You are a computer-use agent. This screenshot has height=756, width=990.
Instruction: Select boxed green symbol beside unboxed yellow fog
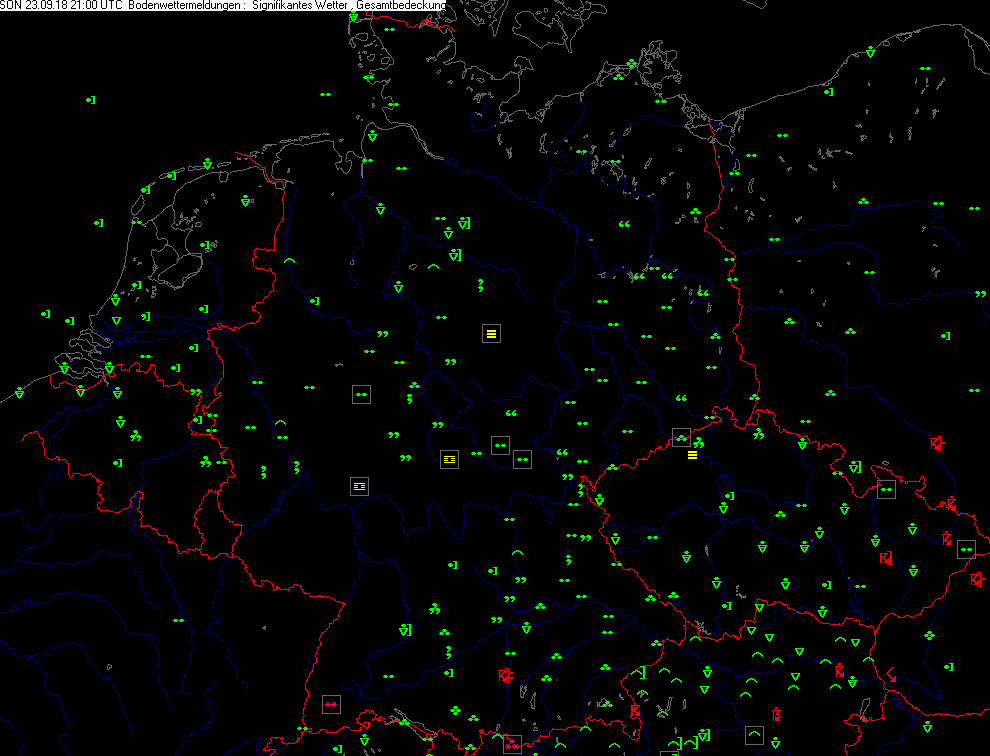(682, 437)
